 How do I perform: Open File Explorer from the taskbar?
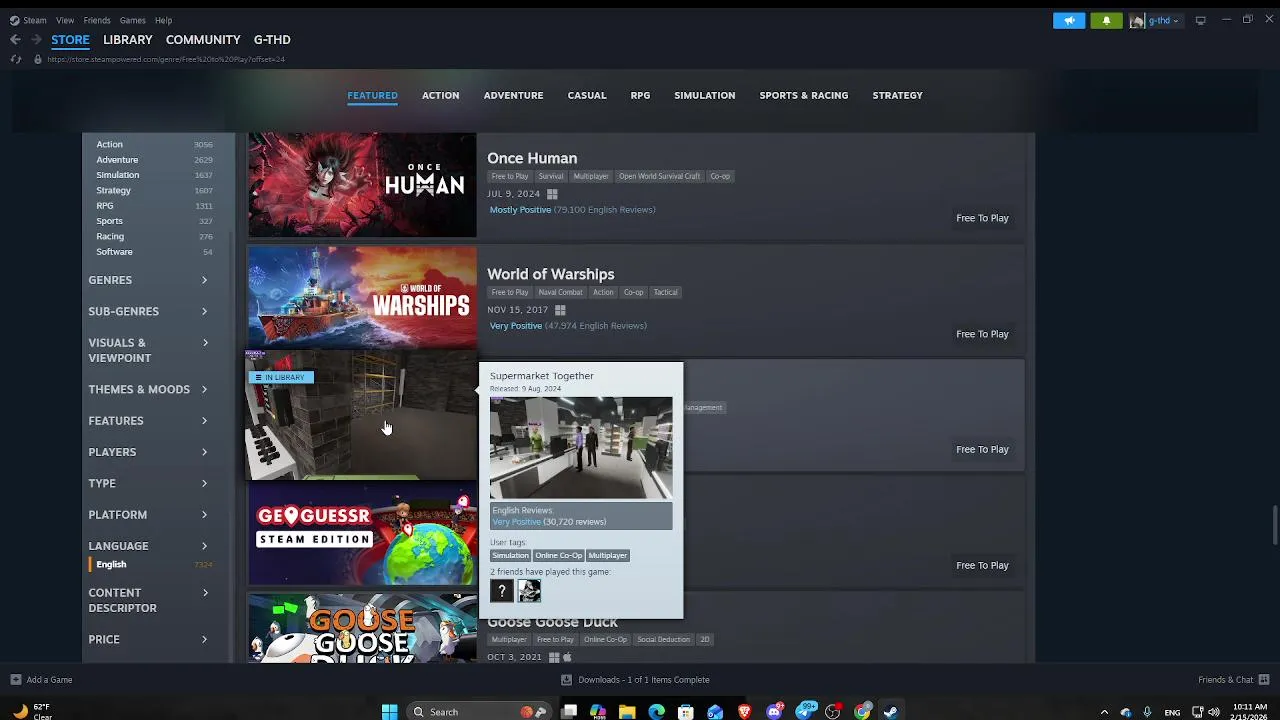[627, 712]
